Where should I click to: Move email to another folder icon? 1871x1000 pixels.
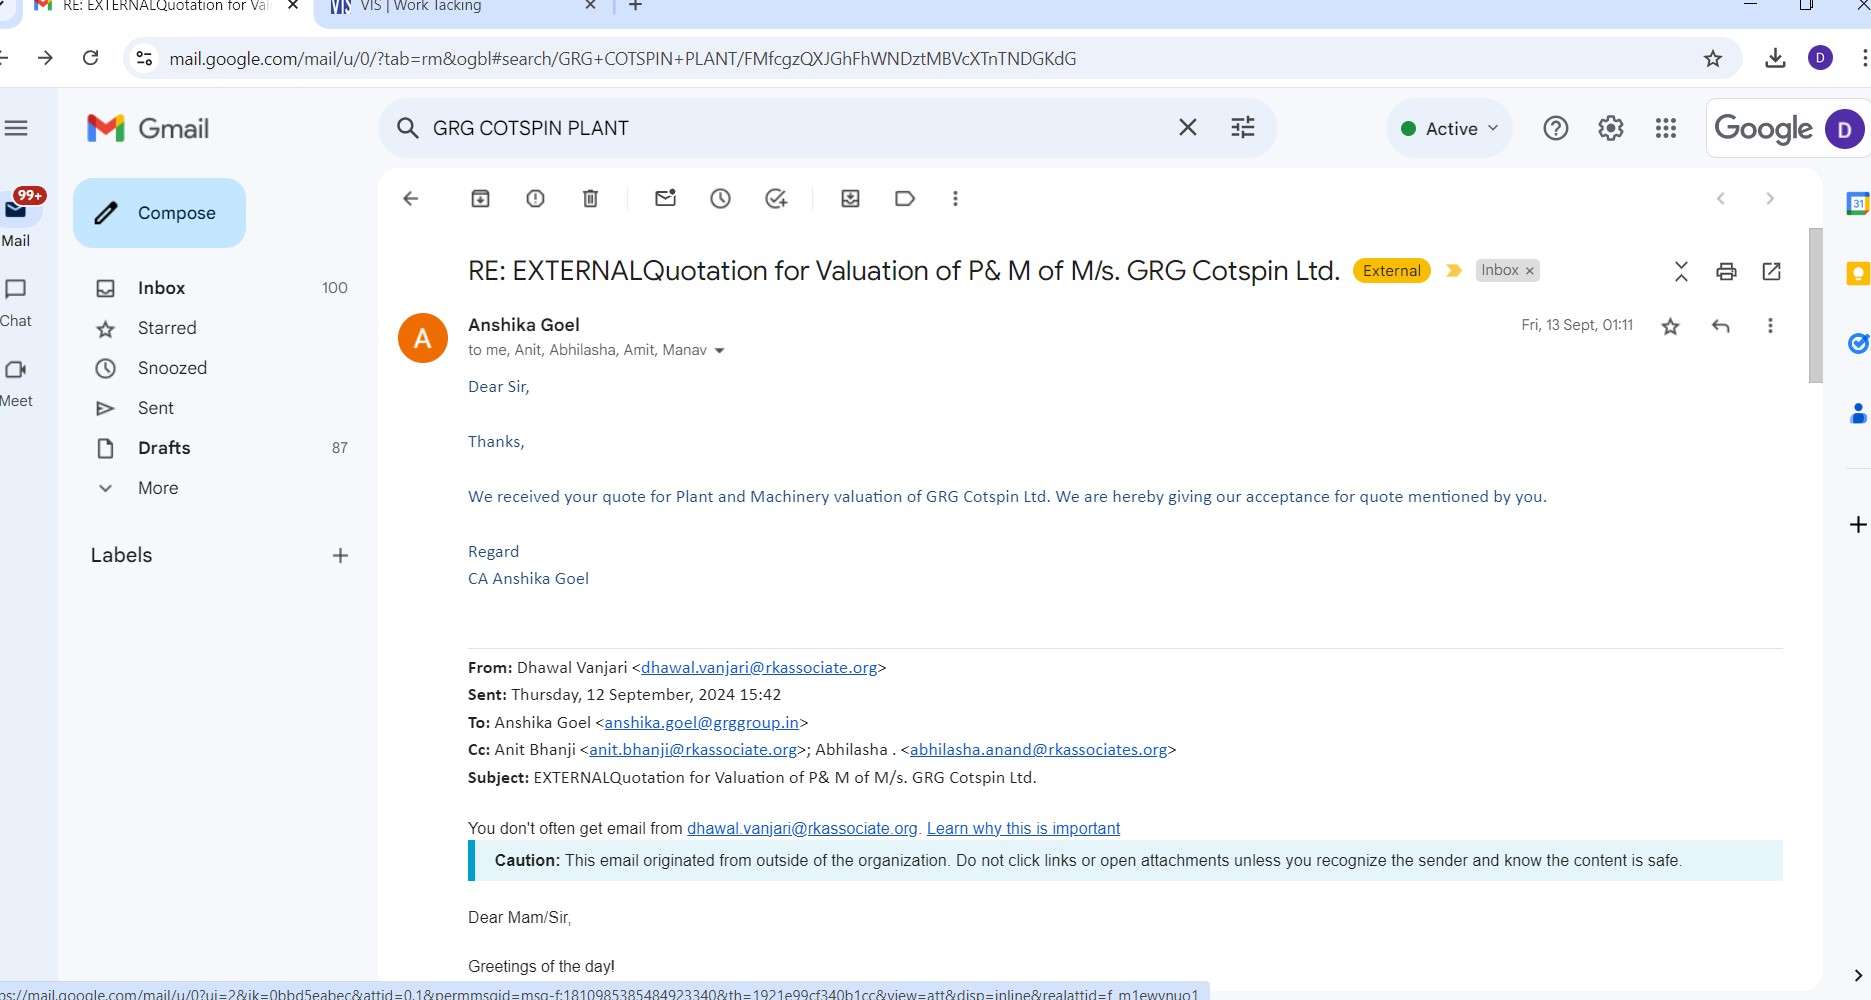(x=850, y=198)
